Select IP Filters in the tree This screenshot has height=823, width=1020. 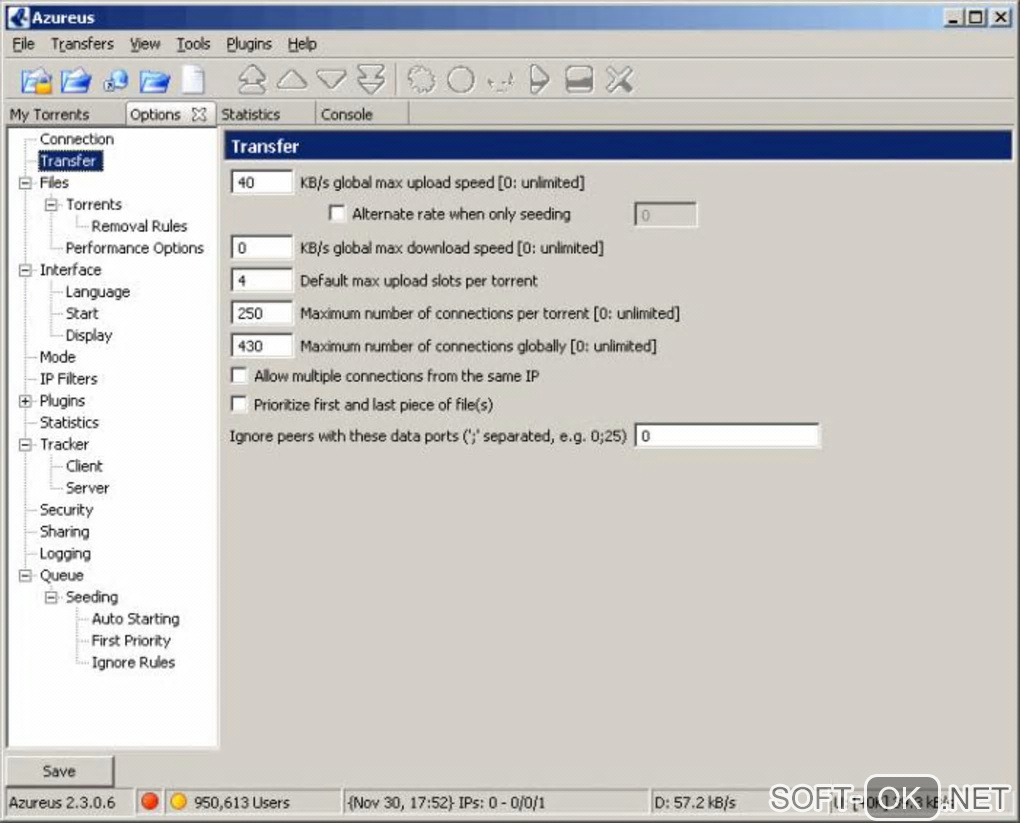pos(68,379)
